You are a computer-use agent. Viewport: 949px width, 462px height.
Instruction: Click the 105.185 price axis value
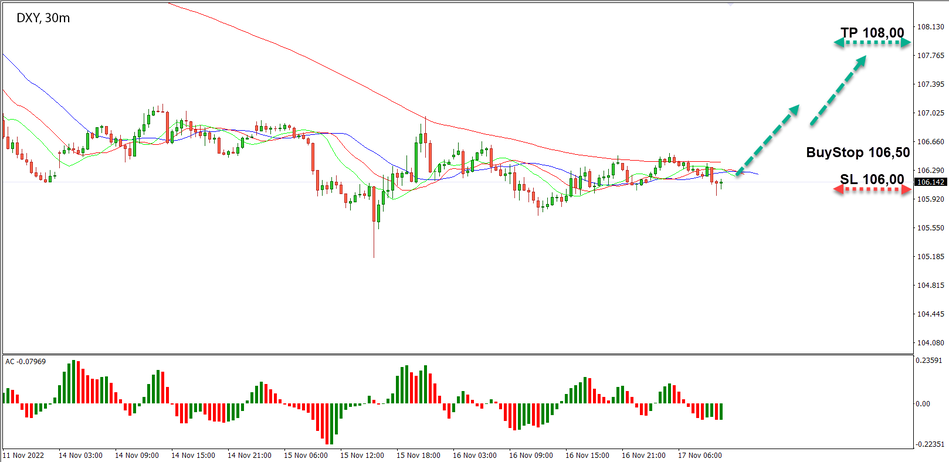pyautogui.click(x=931, y=257)
